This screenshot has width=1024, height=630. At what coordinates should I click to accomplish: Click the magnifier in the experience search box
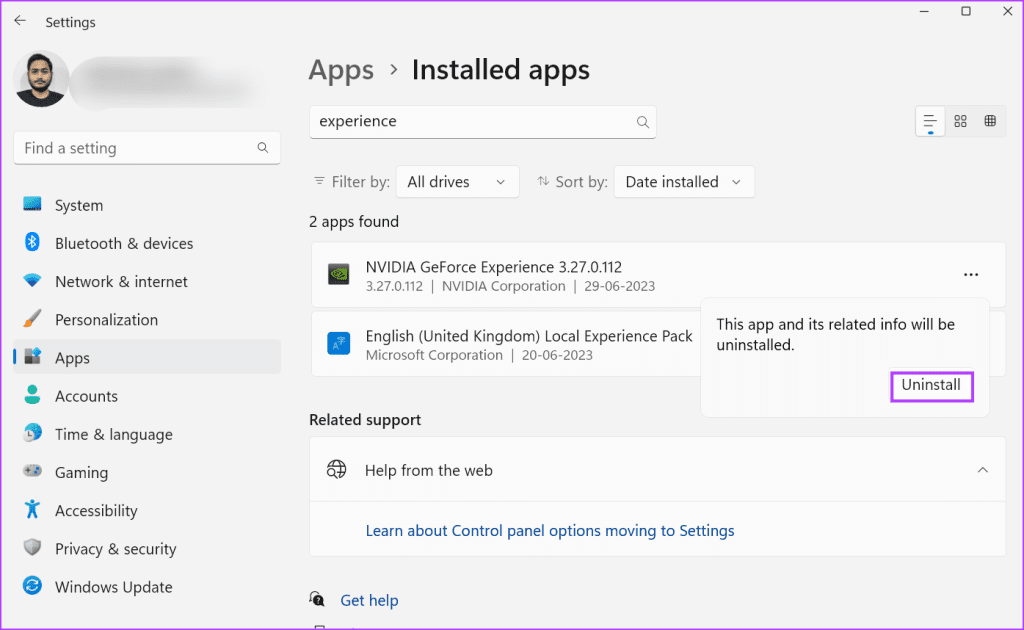[642, 121]
